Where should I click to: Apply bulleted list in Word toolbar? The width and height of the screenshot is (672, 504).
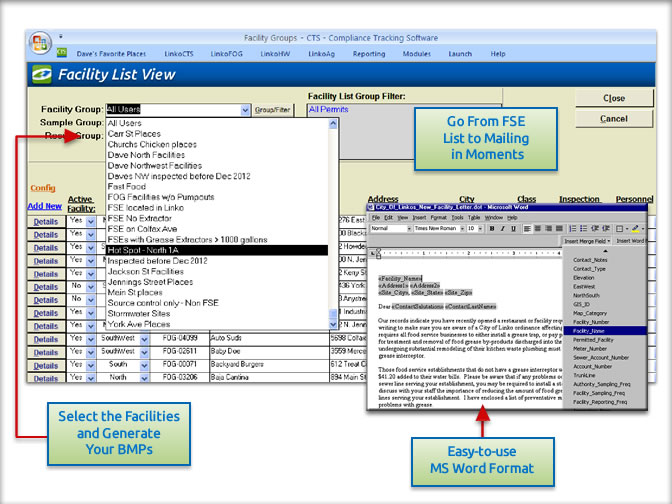pyautogui.click(x=583, y=229)
